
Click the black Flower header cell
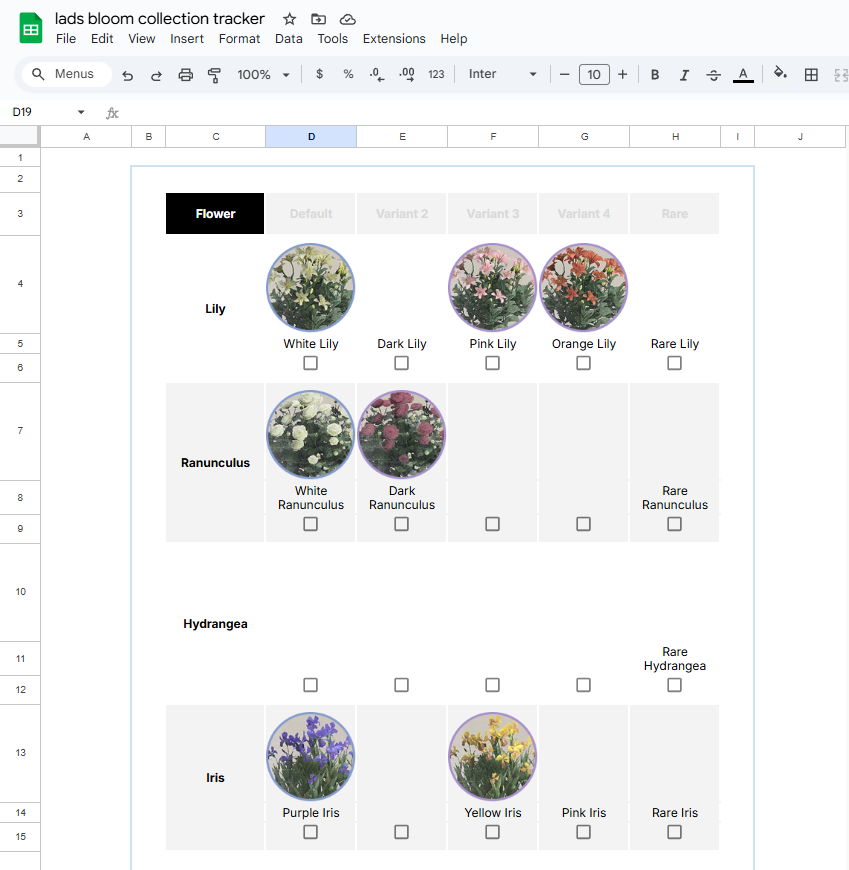pos(215,214)
